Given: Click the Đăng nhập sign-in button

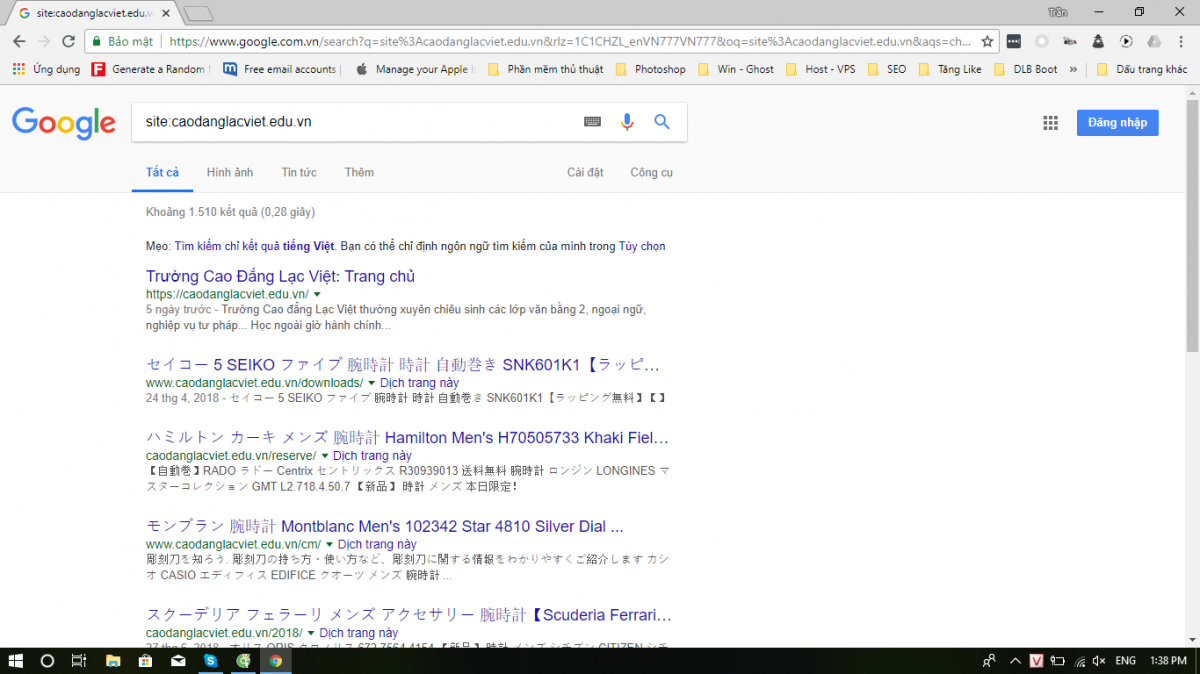Looking at the screenshot, I should click(x=1117, y=122).
